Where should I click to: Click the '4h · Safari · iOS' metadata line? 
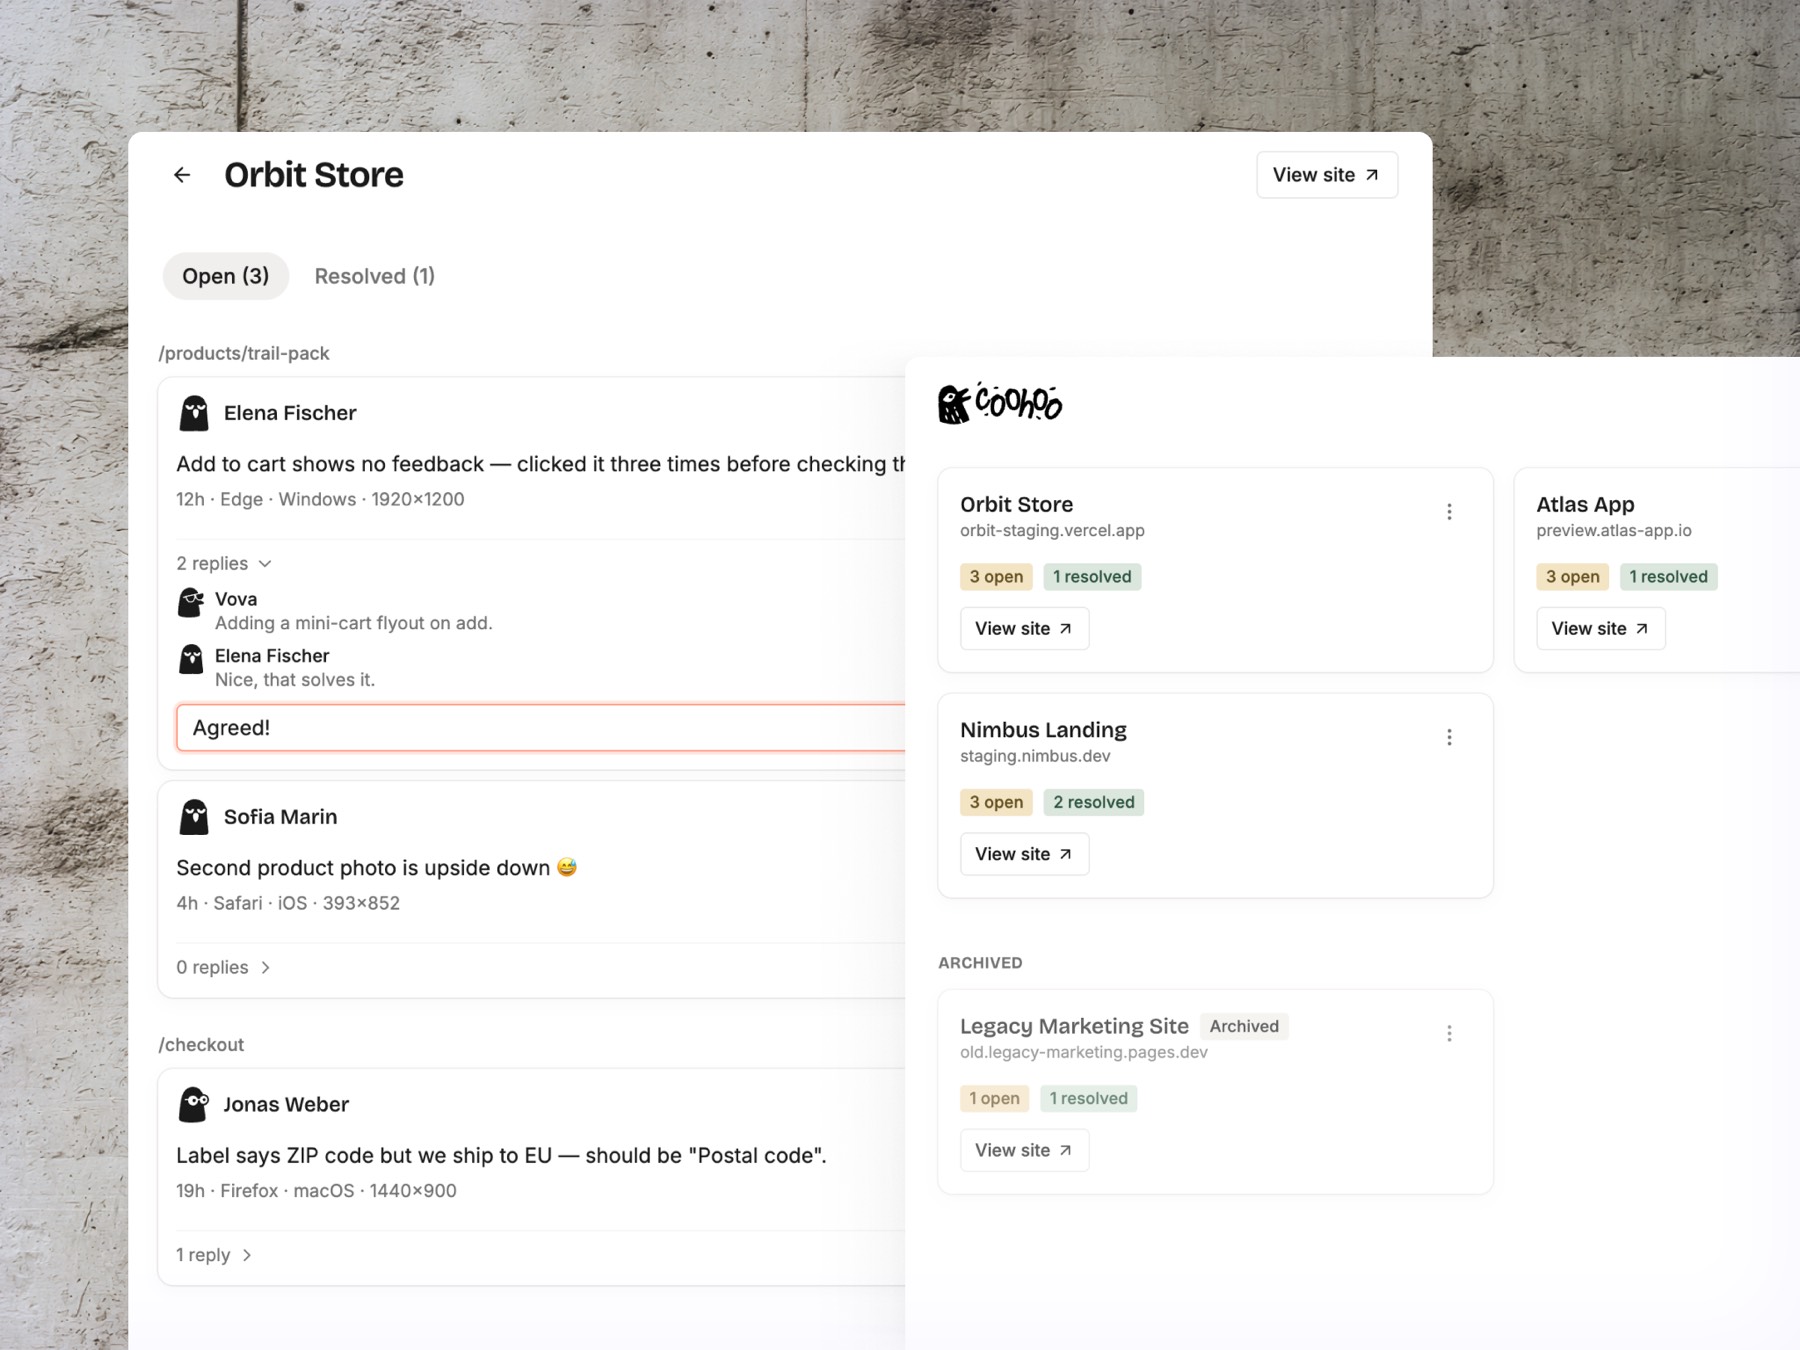coord(288,904)
